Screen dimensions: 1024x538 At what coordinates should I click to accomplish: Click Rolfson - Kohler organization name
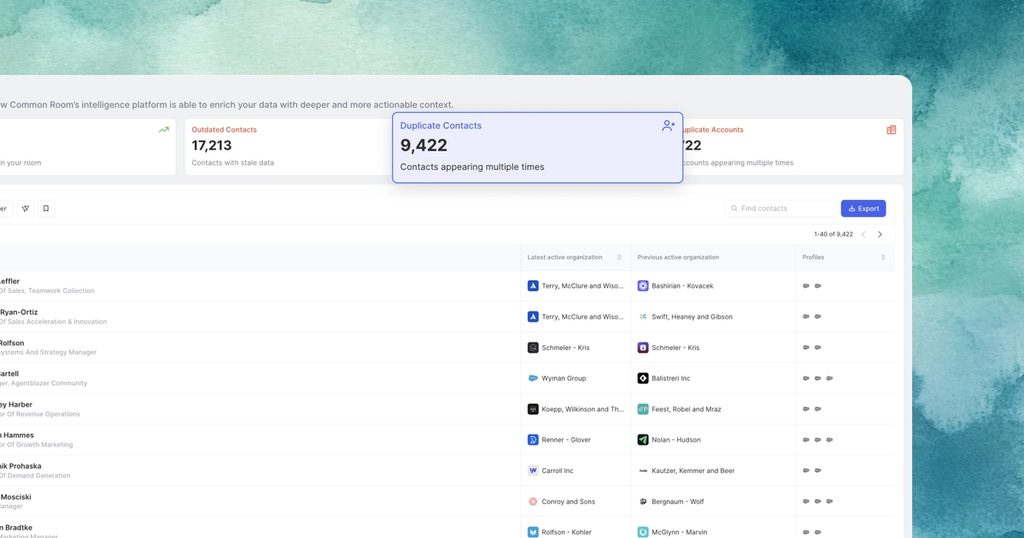pos(566,532)
